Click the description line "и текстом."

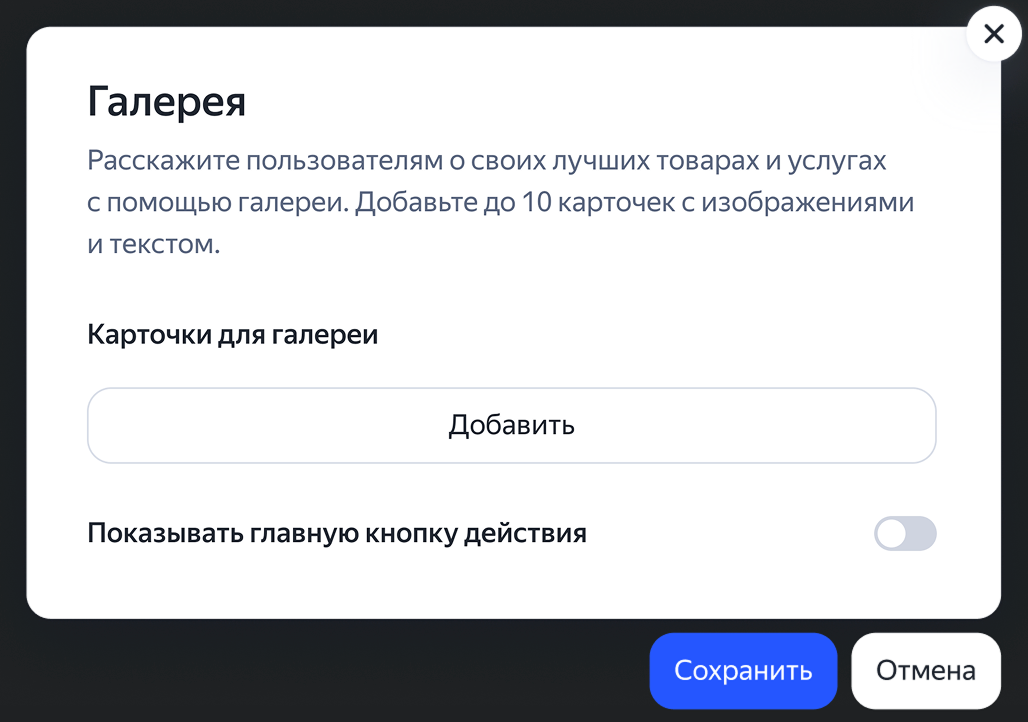pyautogui.click(x=153, y=245)
